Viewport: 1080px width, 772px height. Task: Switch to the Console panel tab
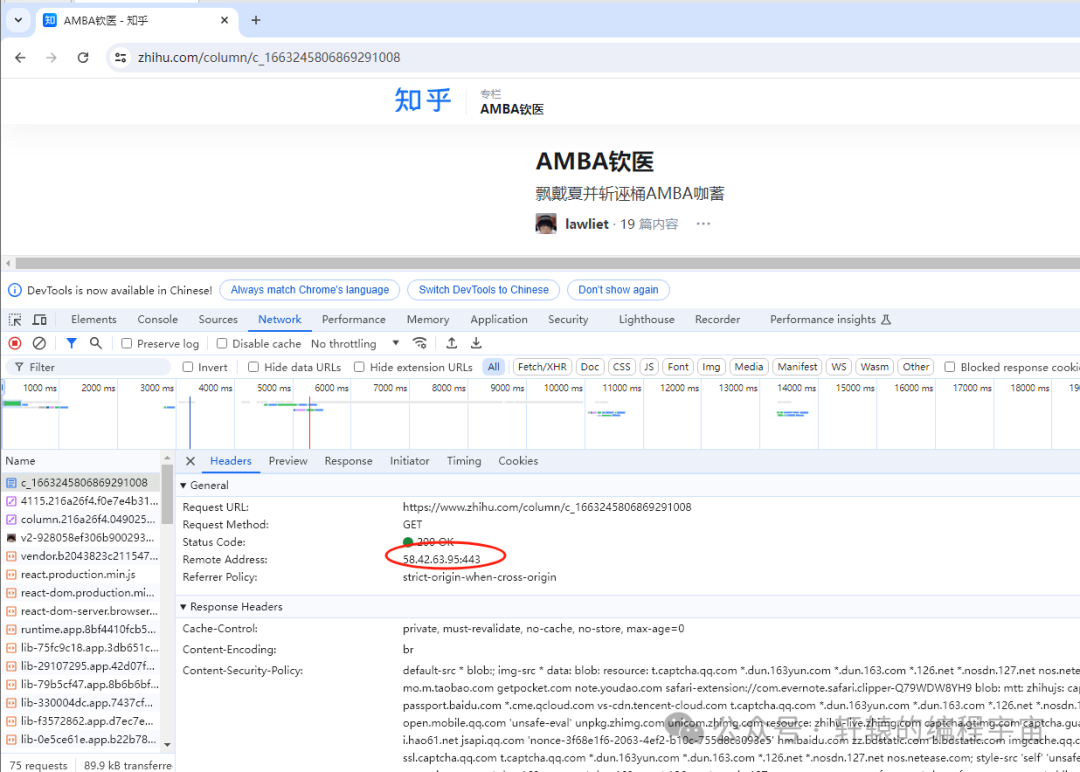158,320
